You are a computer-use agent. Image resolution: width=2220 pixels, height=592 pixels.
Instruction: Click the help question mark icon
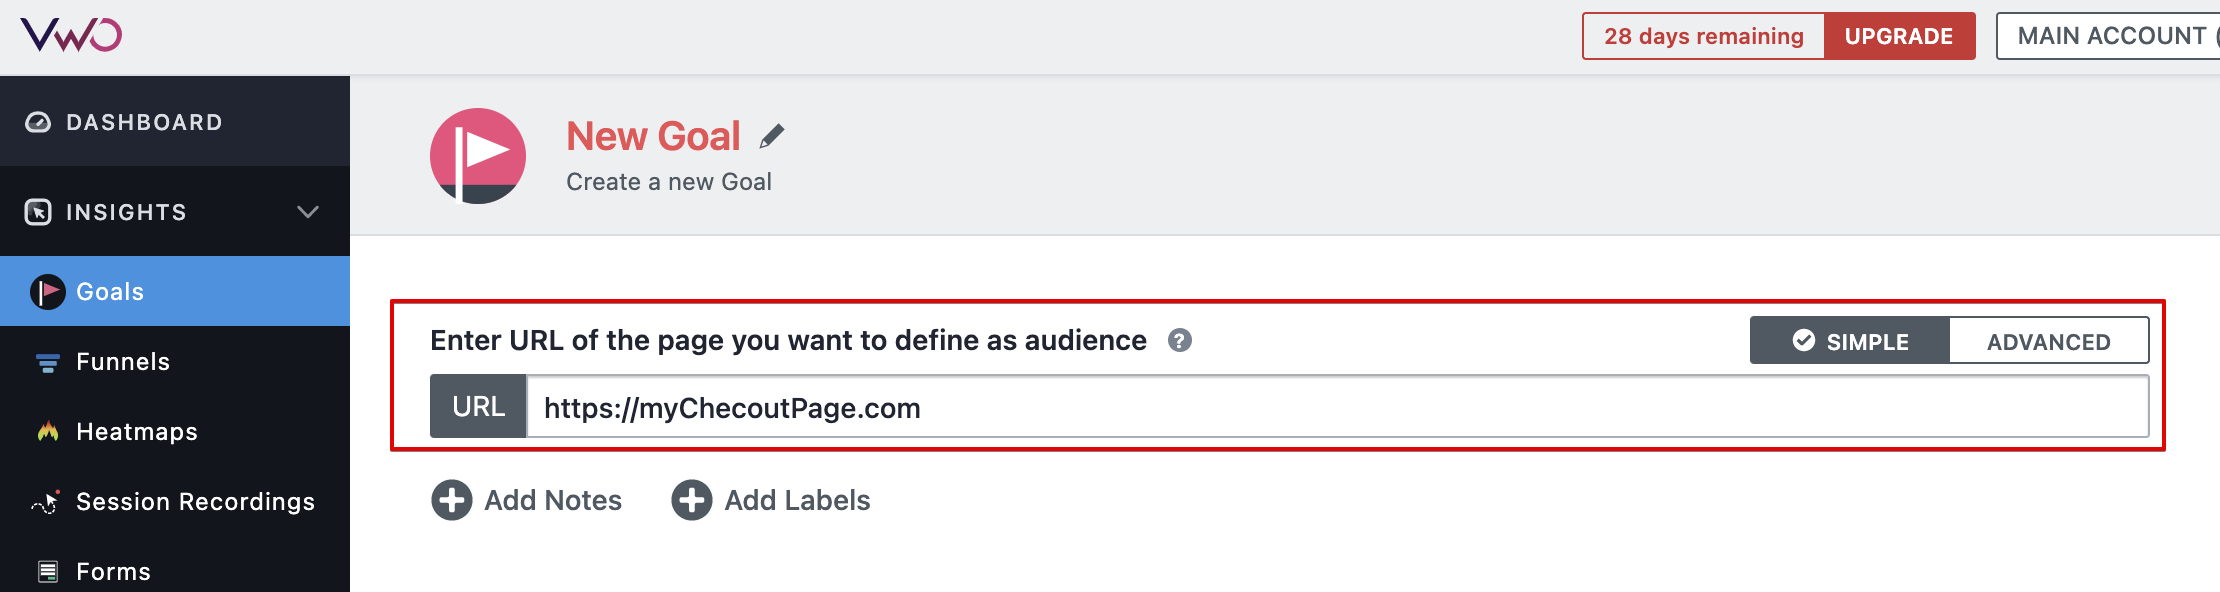click(1180, 341)
